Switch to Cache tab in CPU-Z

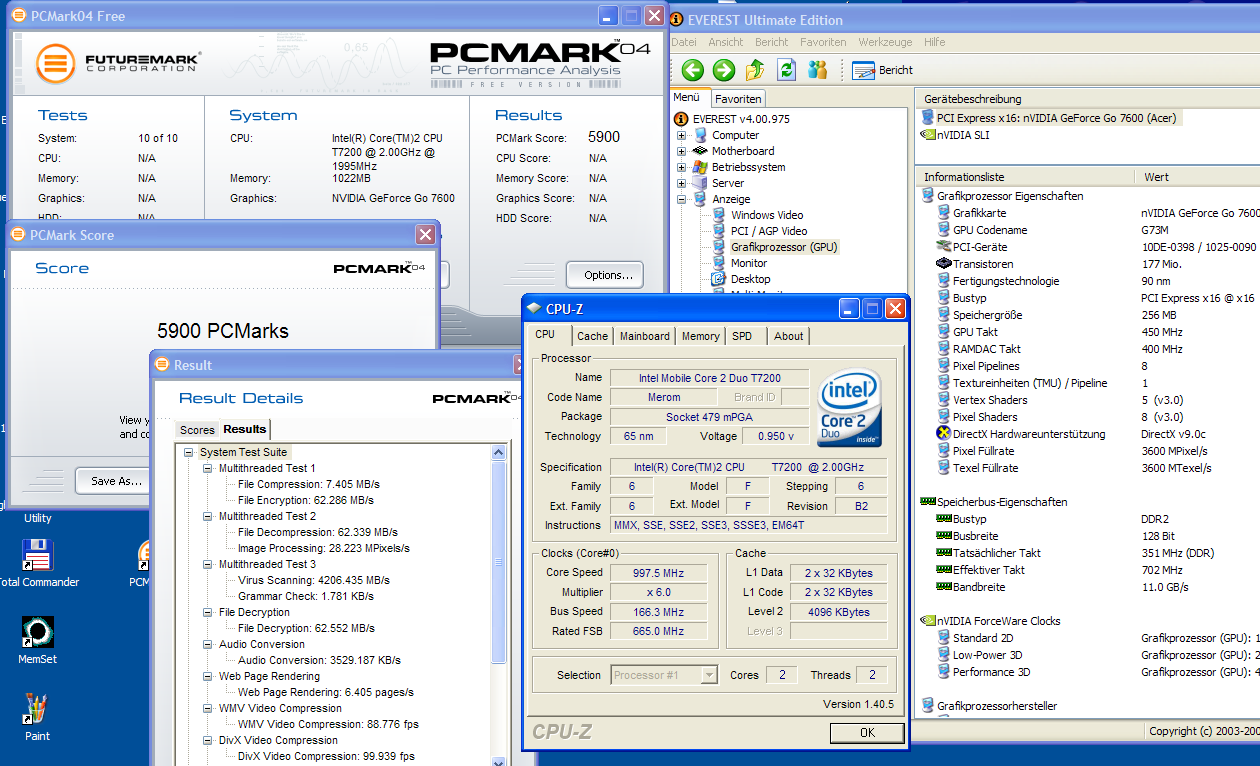[x=592, y=336]
